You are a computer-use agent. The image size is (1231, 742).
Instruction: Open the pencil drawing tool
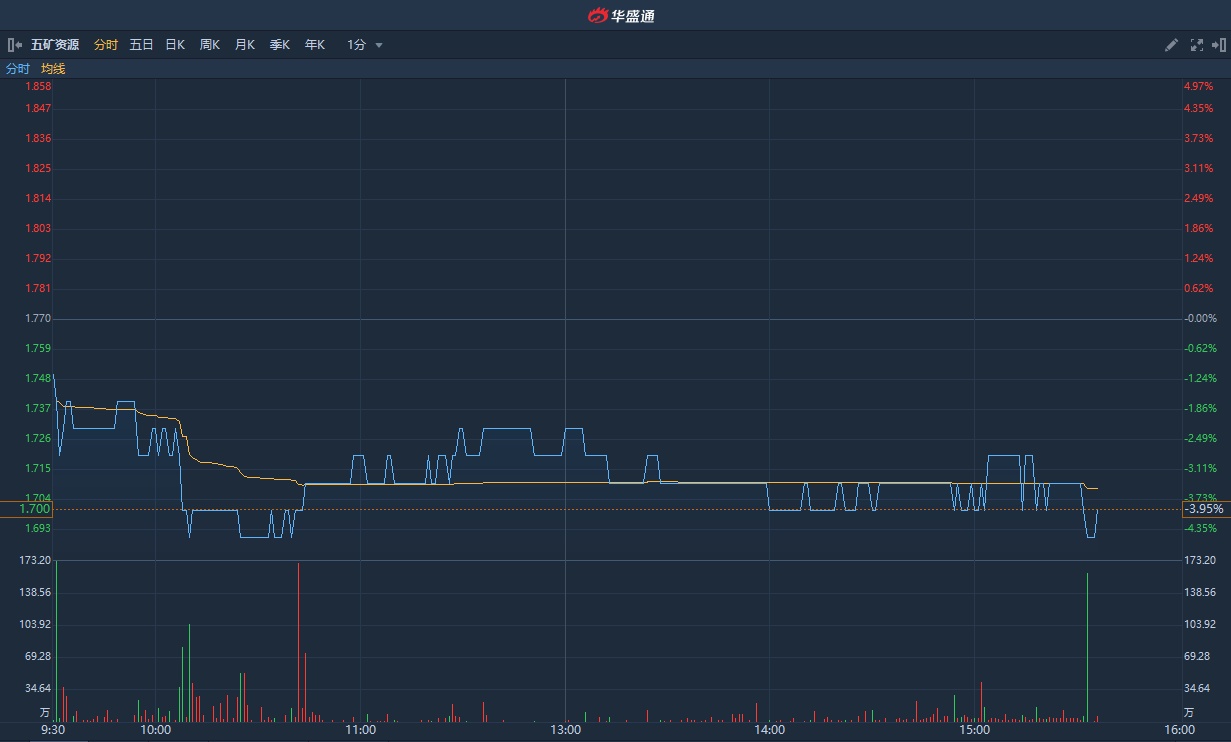1172,45
